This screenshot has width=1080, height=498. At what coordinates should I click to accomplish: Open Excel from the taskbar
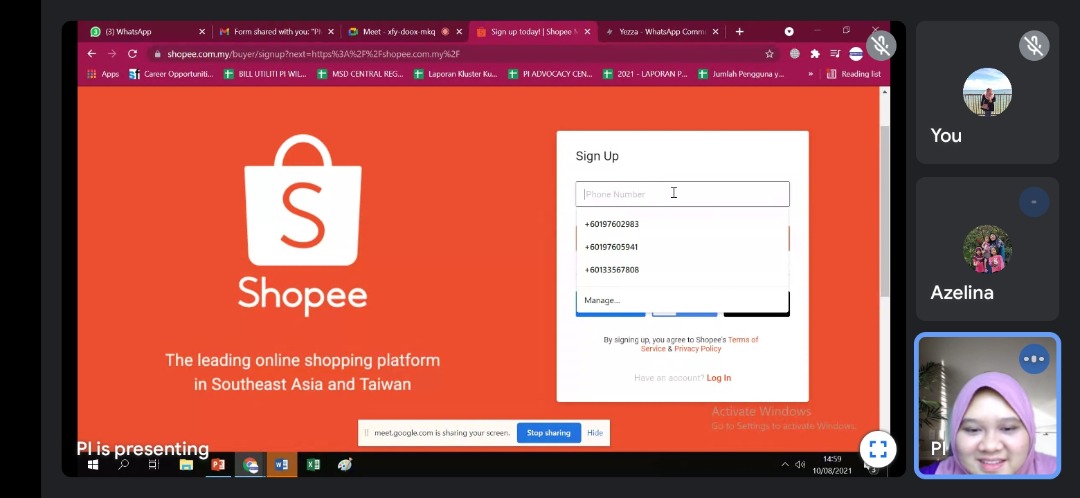pyautogui.click(x=313, y=465)
